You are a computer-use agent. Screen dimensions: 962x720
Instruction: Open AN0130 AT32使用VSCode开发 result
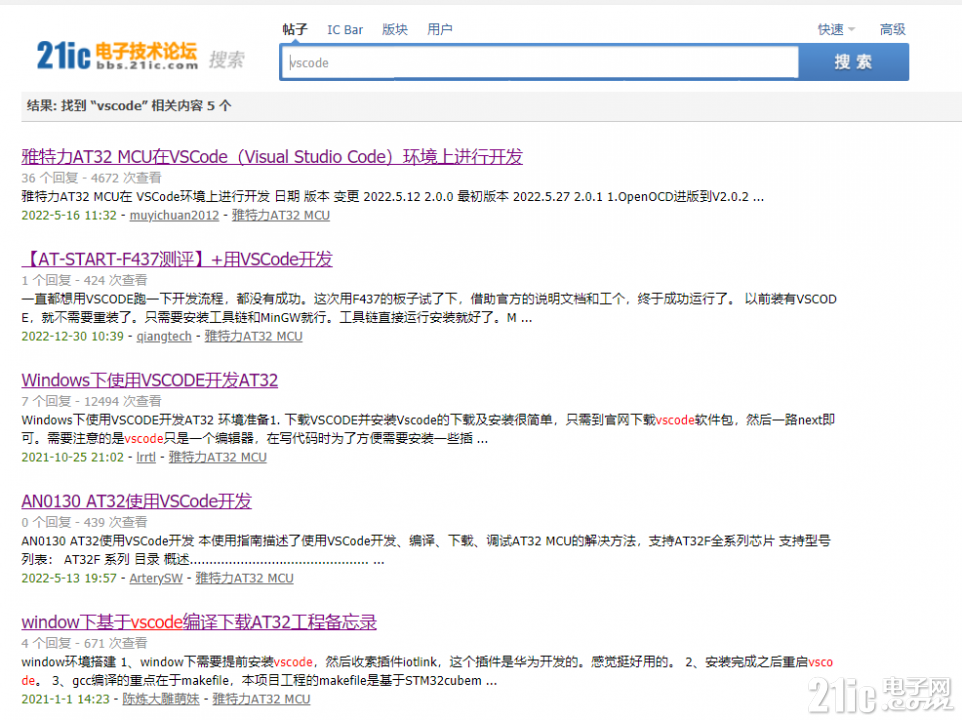pos(137,501)
